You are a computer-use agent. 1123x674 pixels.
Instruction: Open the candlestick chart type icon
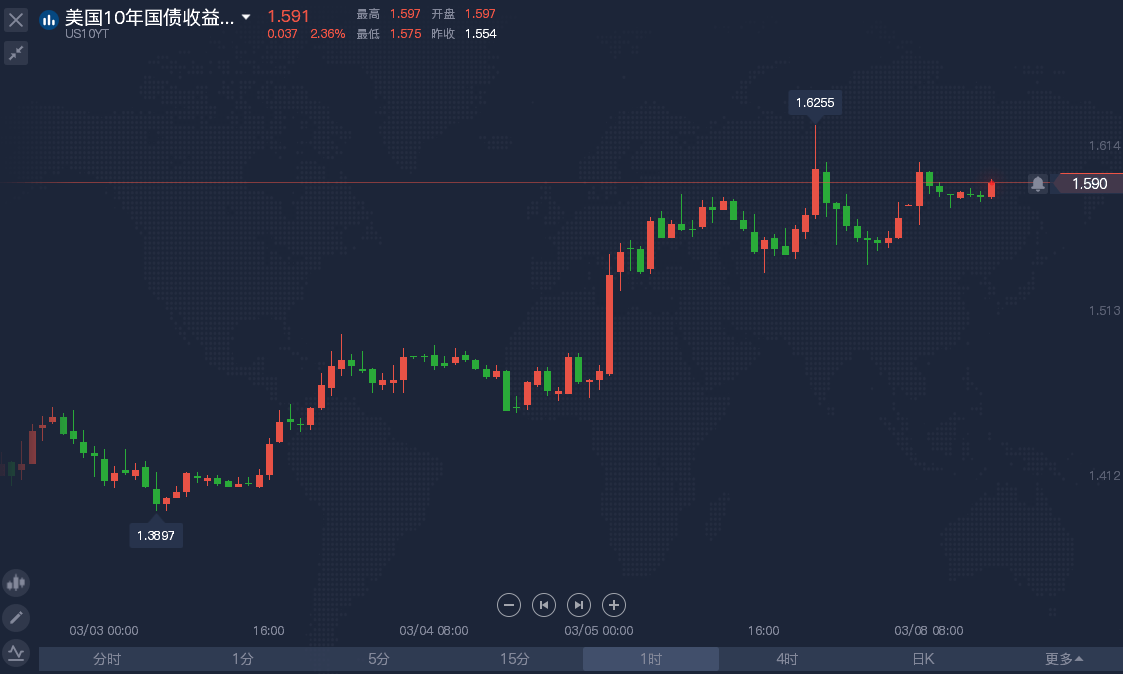point(16,583)
